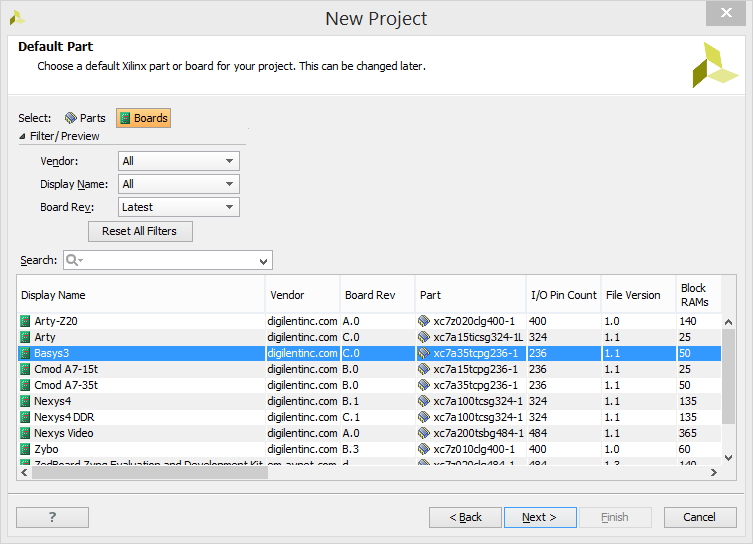The image size is (753, 544).
Task: Click chip icon in Cmod A7-35t row
Action: pyautogui.click(x=424, y=385)
